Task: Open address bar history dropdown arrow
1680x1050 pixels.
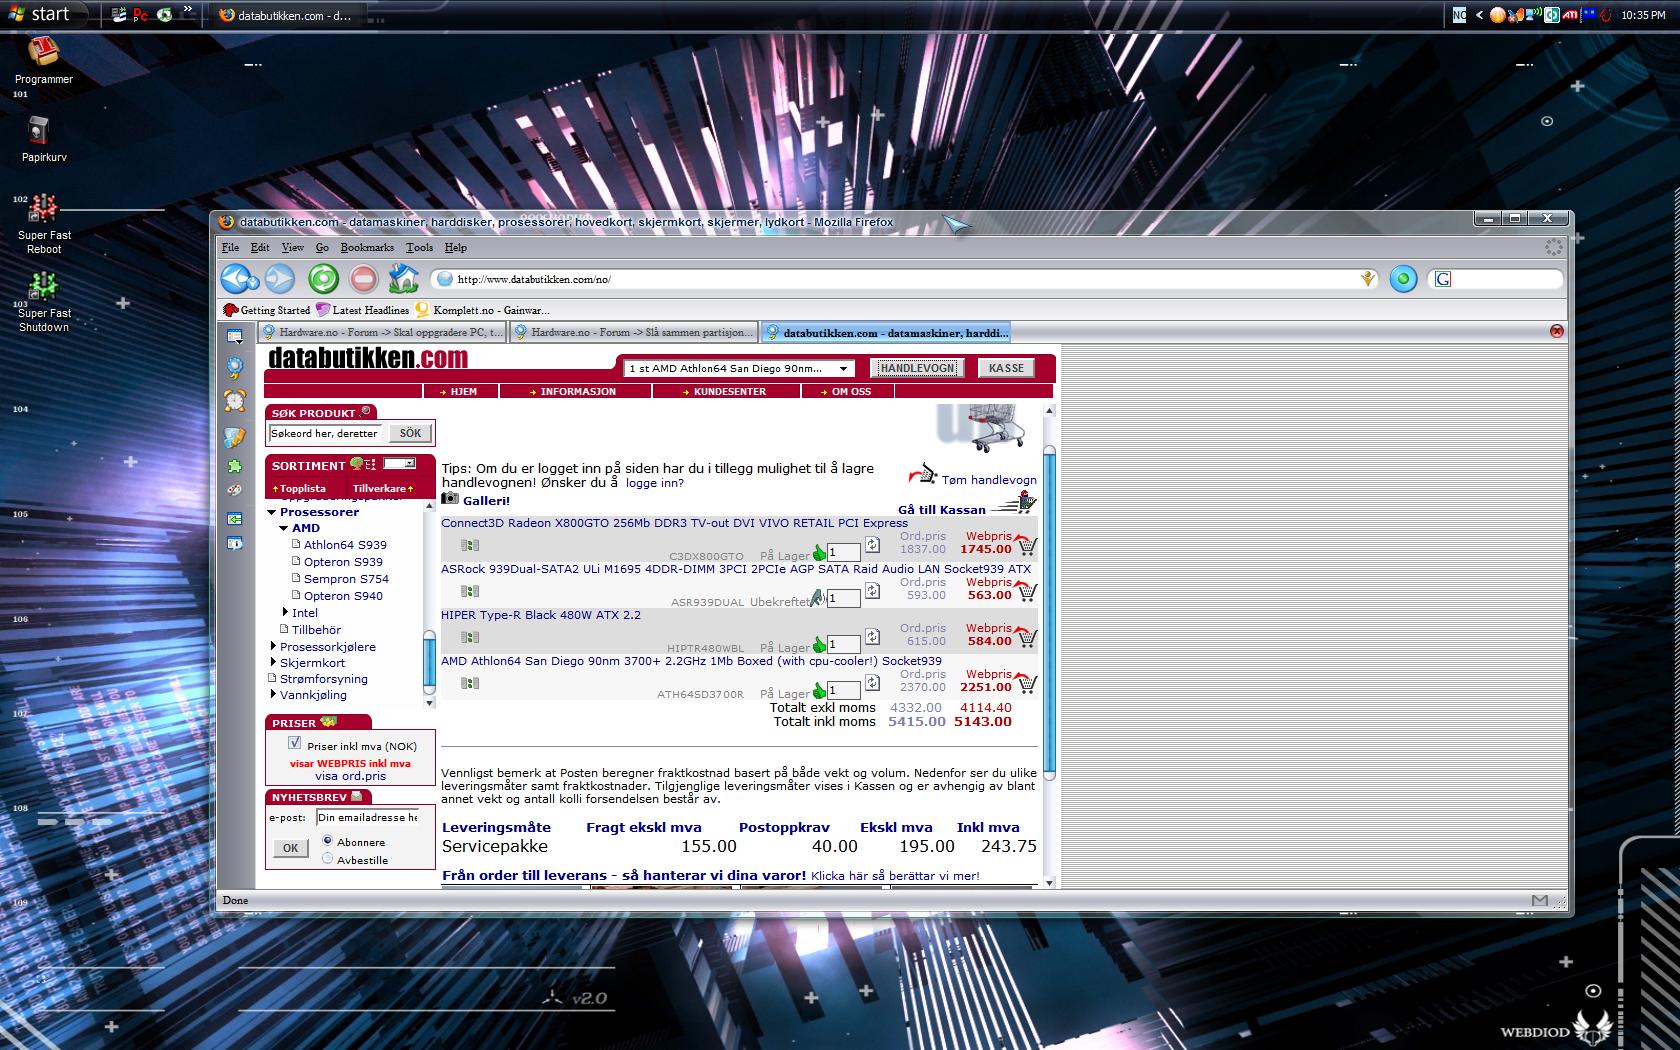Action: pyautogui.click(x=1368, y=279)
